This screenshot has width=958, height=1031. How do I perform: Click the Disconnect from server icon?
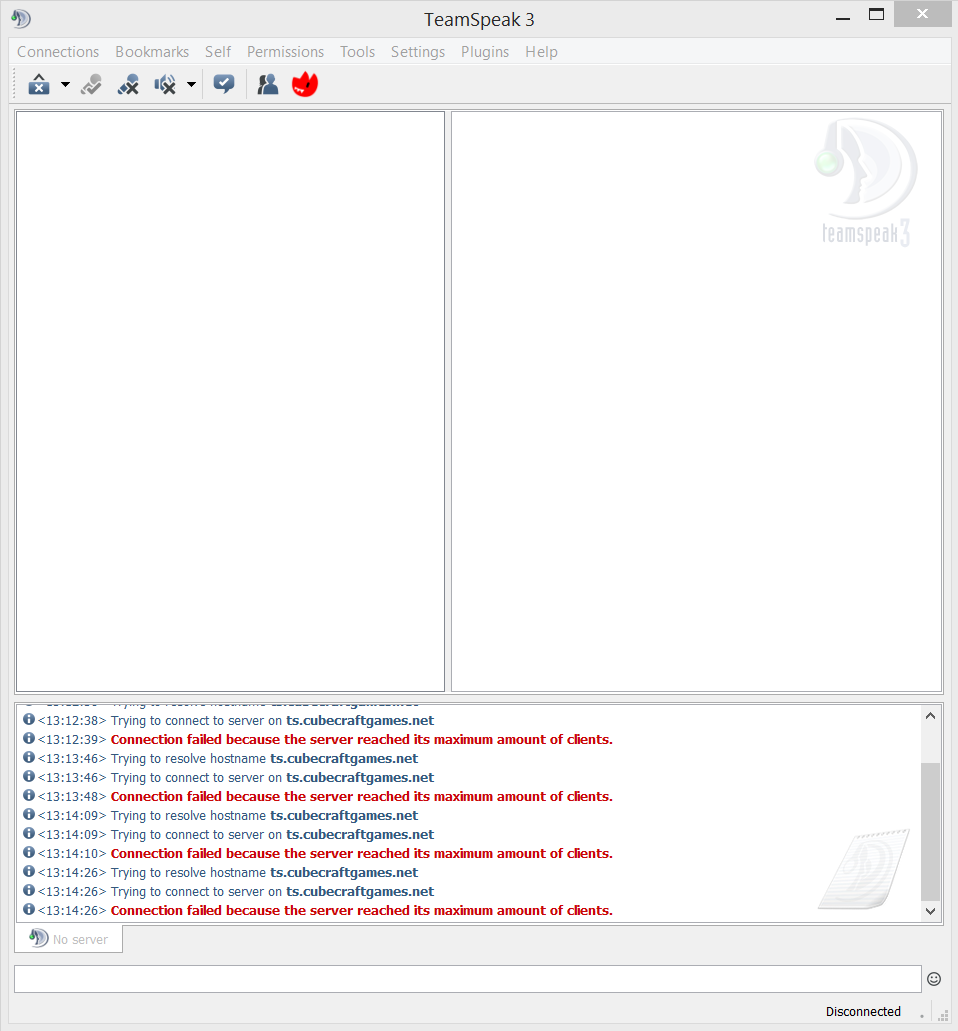pyautogui.click(x=128, y=84)
